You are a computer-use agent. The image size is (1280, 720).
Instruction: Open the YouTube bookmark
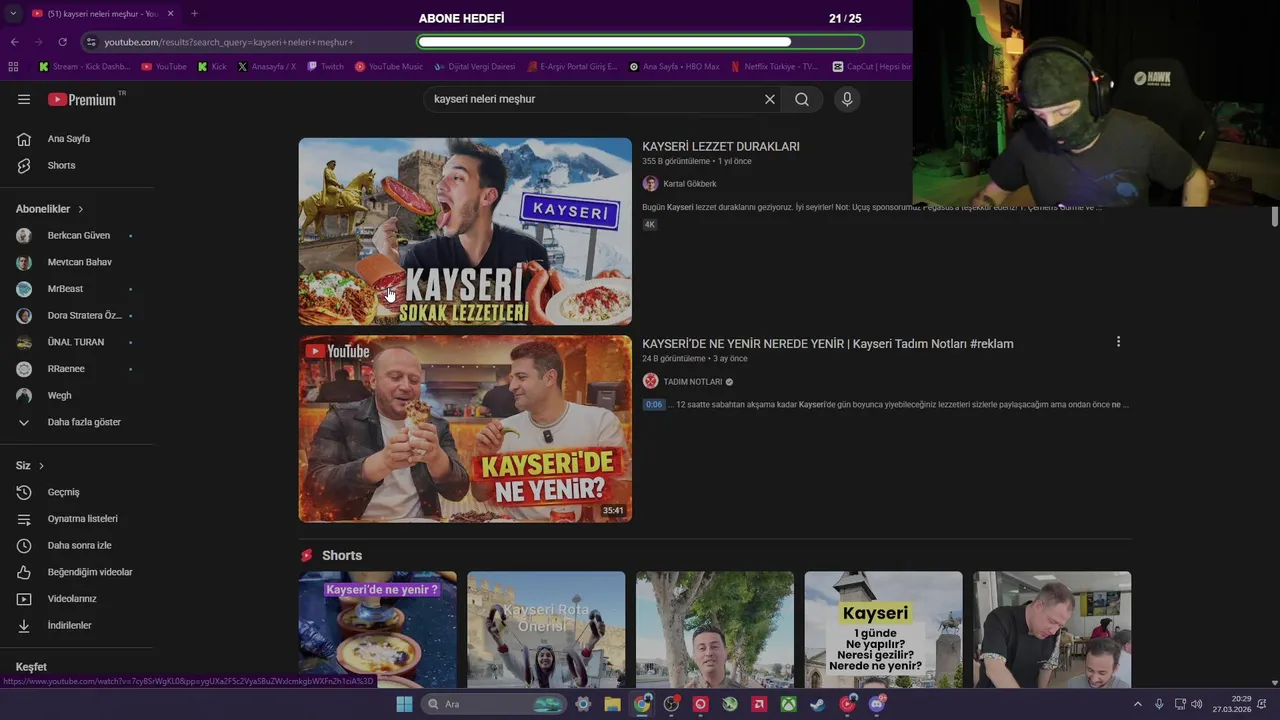[x=164, y=67]
